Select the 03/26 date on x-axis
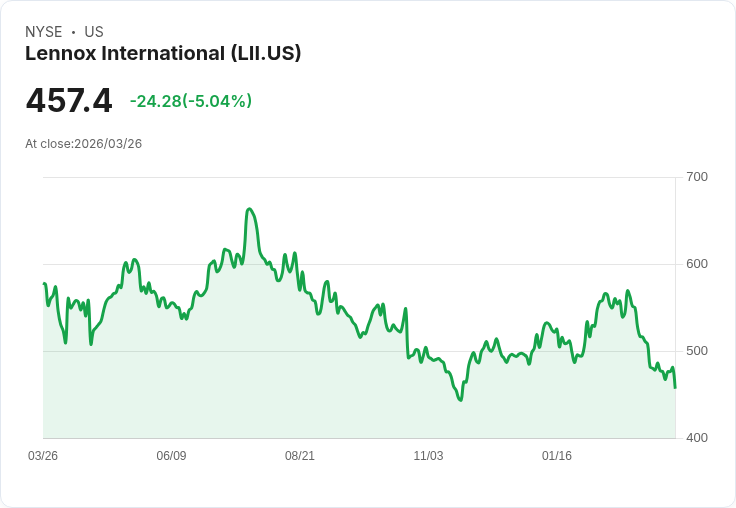Screen dimensions: 736x508 point(43,456)
